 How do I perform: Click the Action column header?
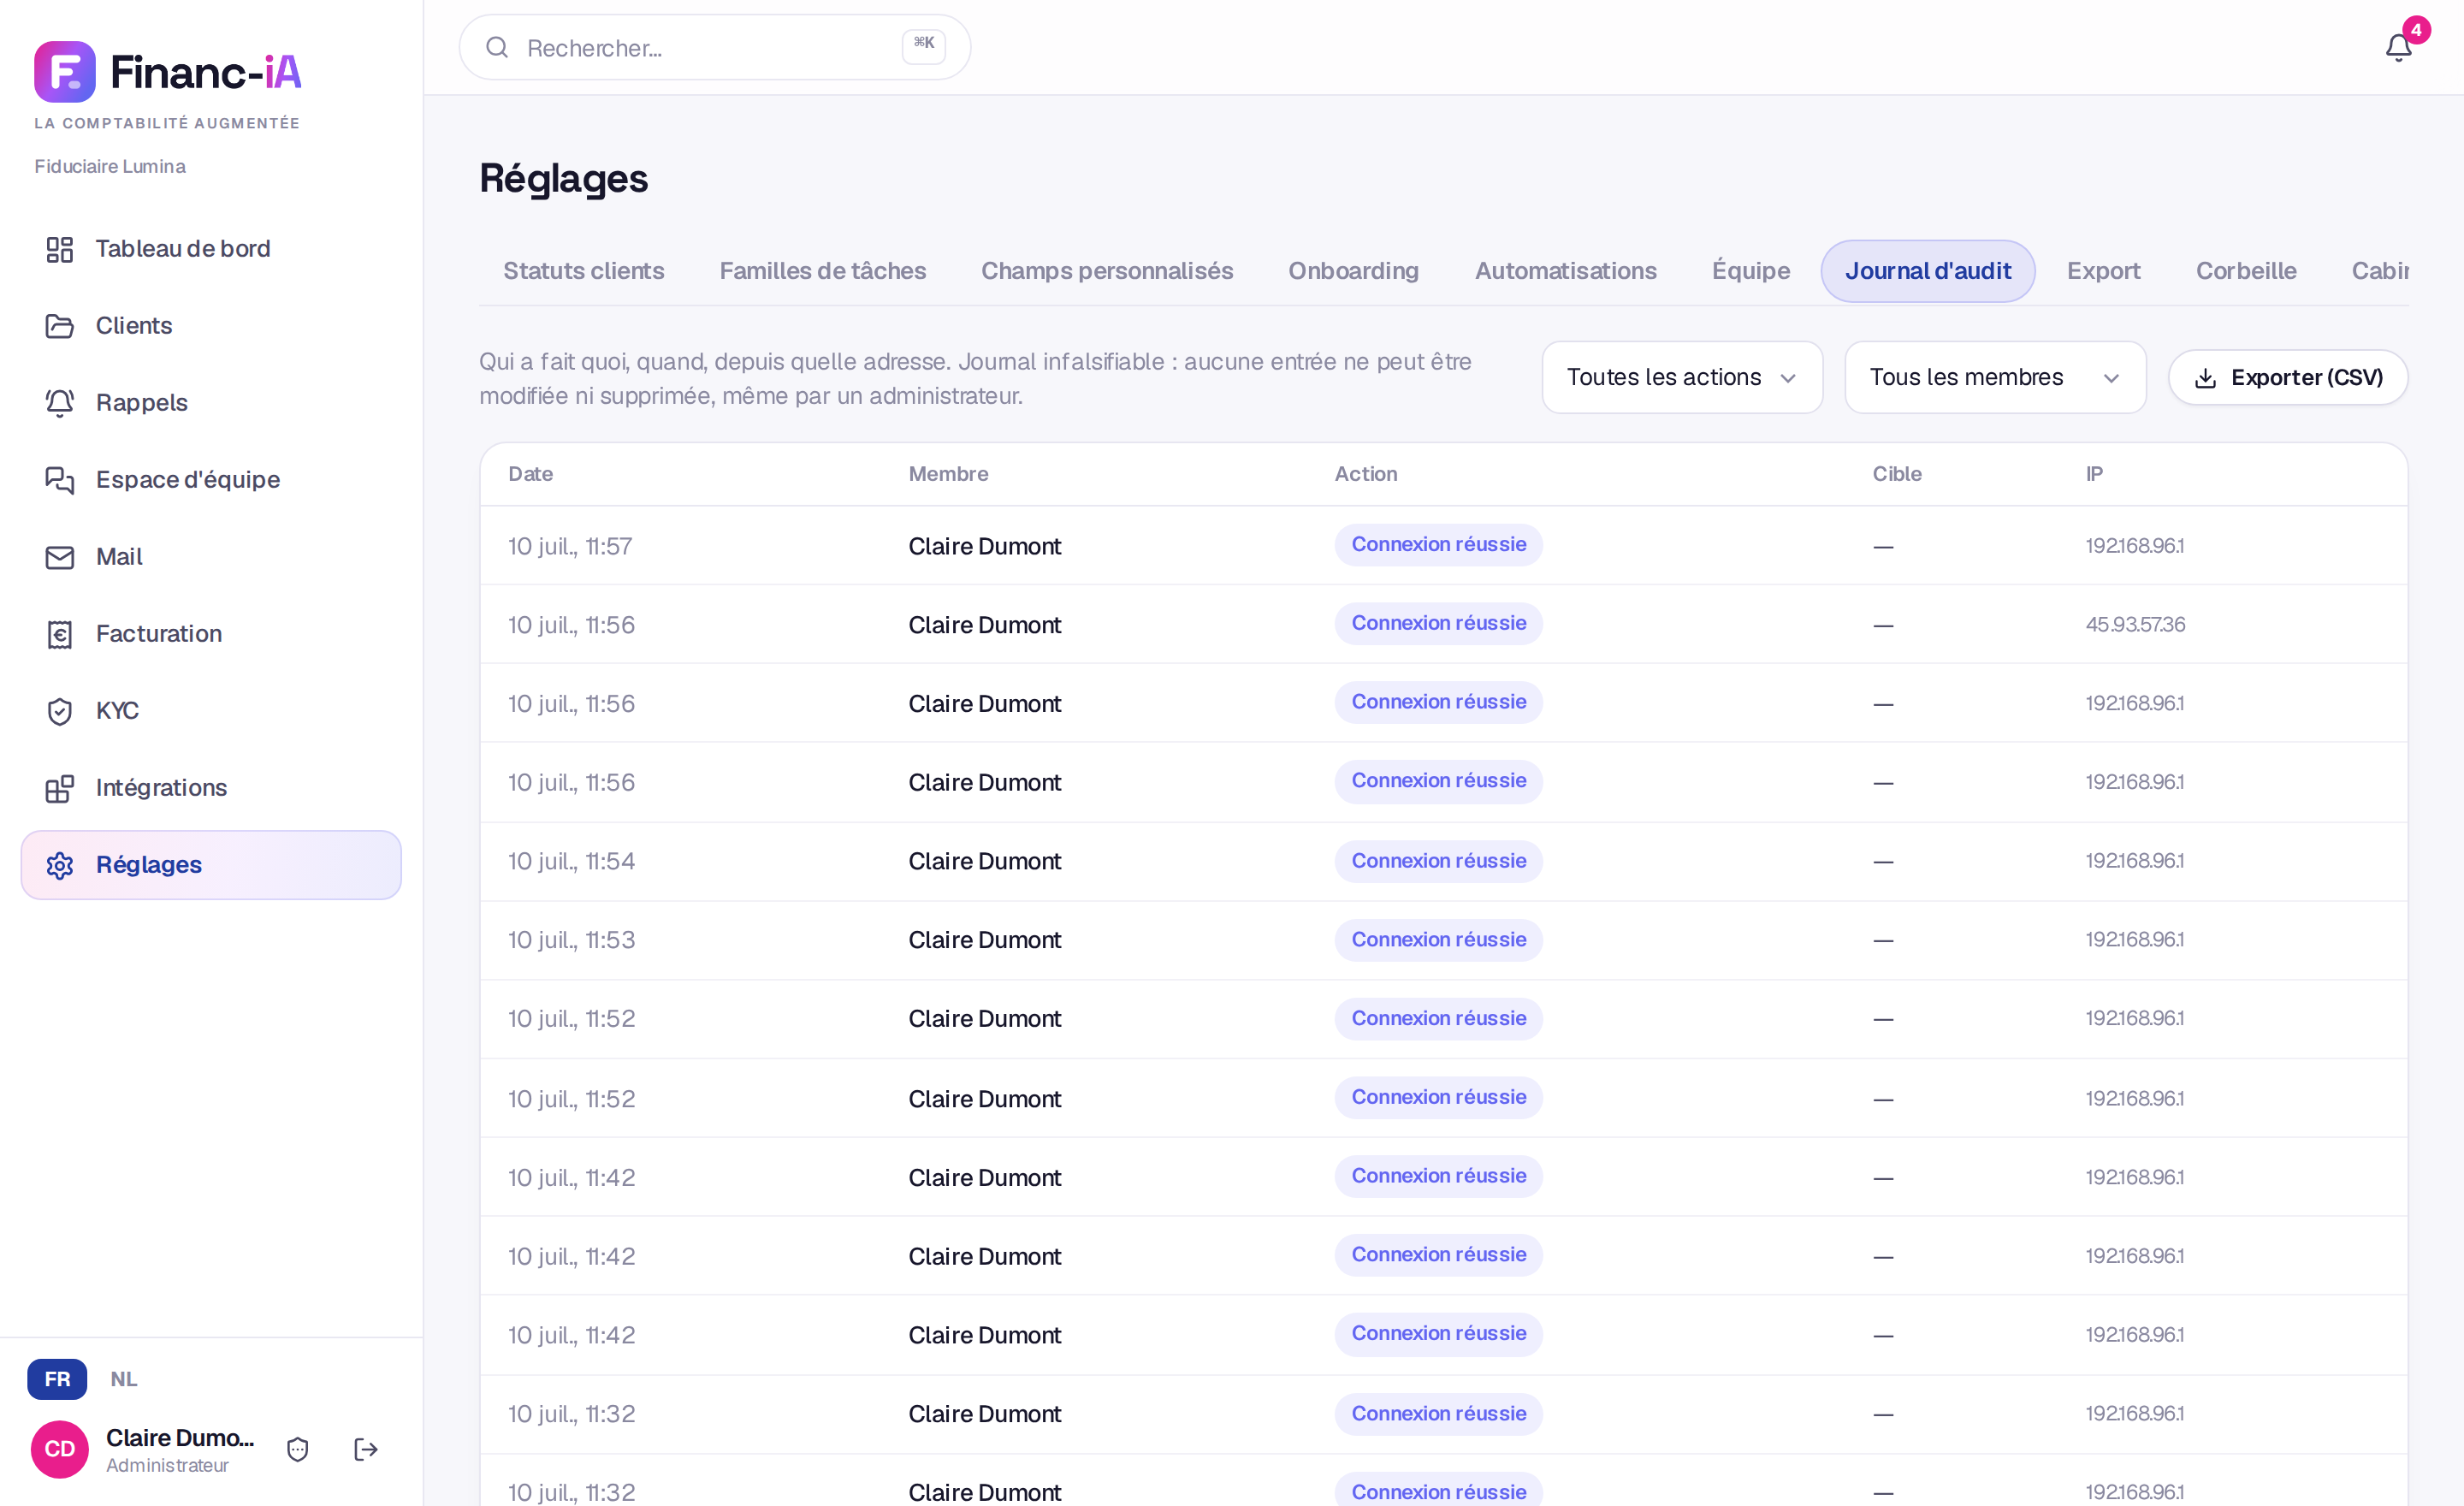tap(1365, 474)
